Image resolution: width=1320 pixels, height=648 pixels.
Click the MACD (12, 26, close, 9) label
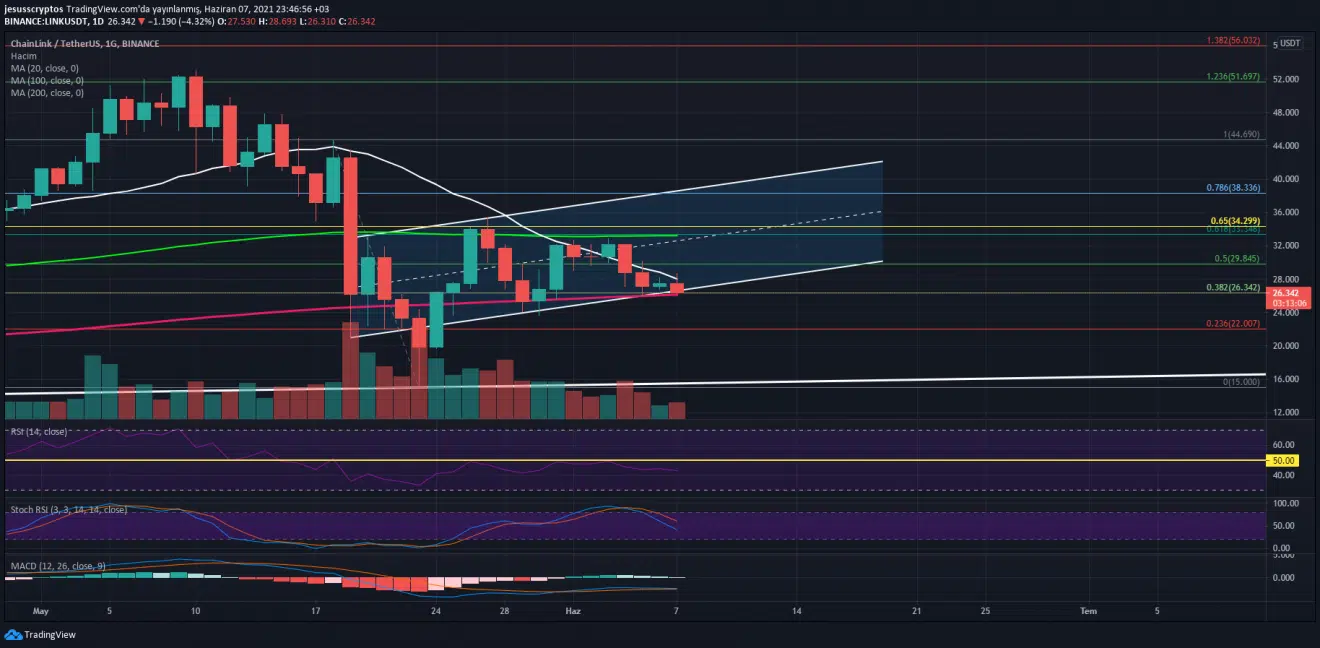click(x=56, y=566)
